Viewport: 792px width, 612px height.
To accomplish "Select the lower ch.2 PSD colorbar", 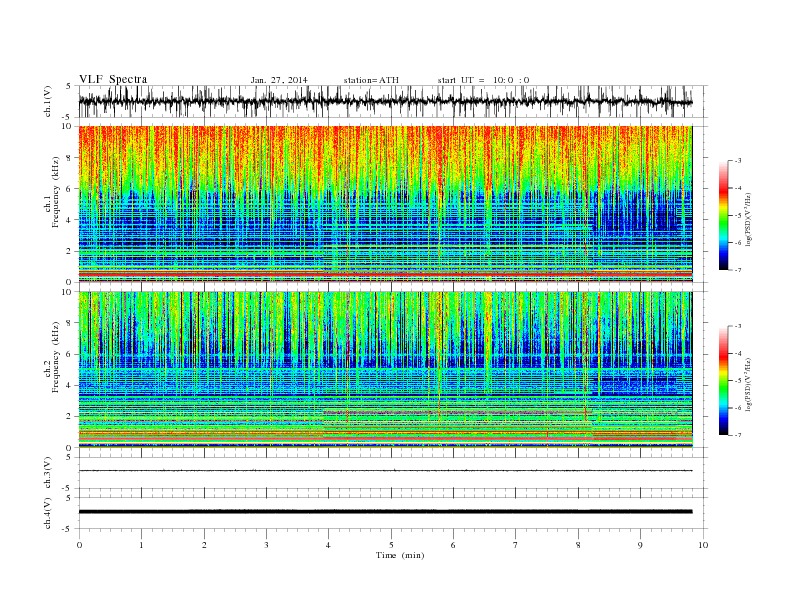I will tap(724, 380).
